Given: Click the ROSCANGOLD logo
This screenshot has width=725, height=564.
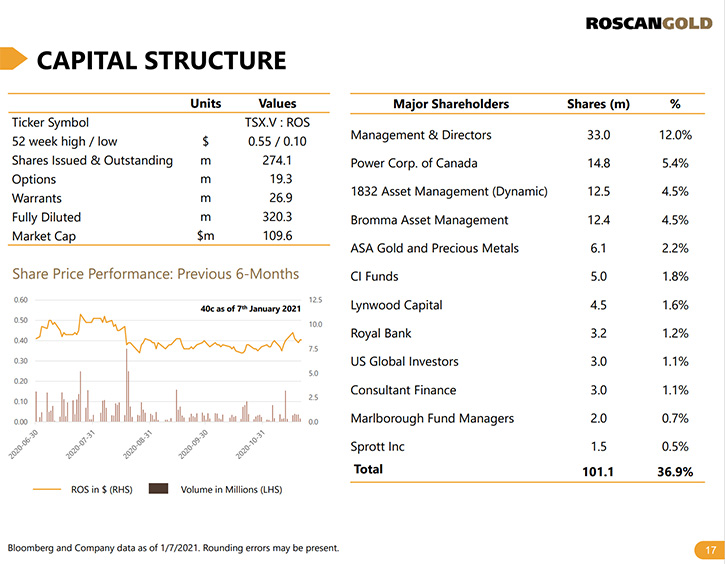Looking at the screenshot, I should (x=649, y=24).
